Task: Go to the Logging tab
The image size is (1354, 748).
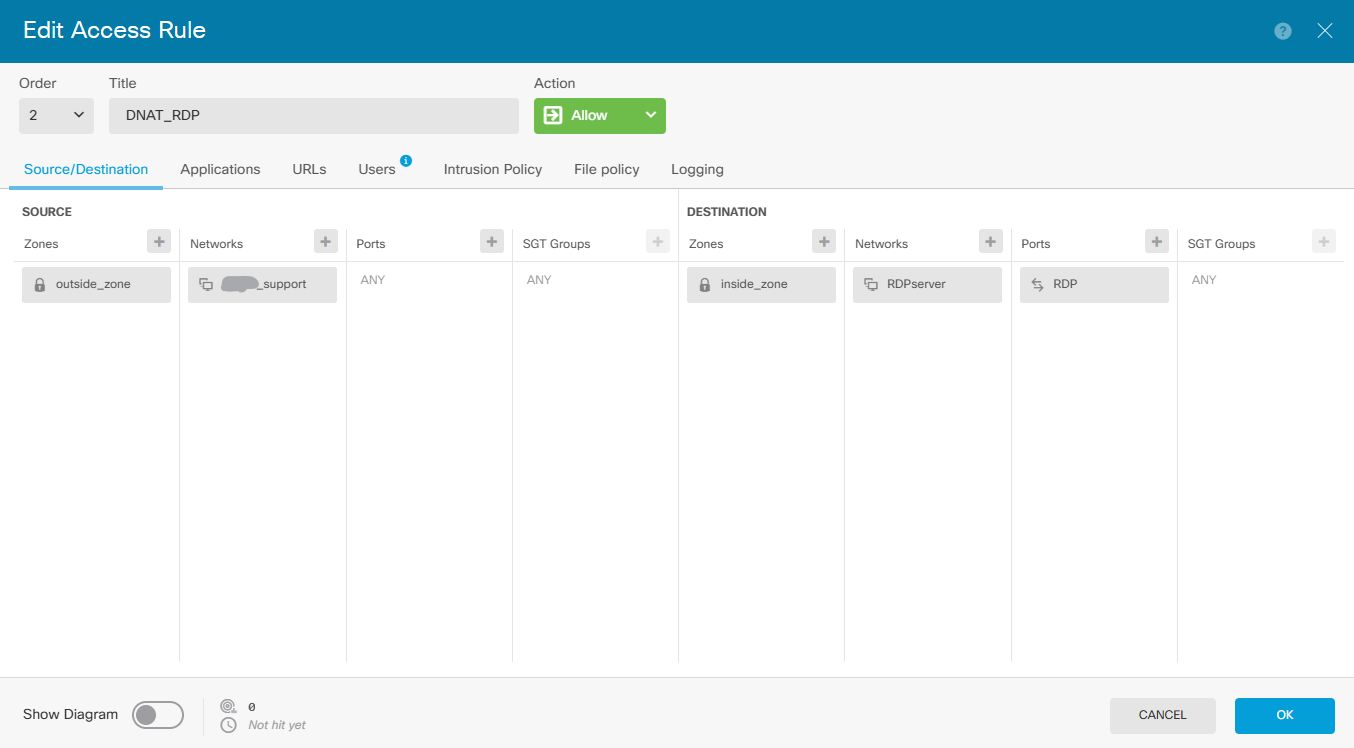Action: point(697,170)
